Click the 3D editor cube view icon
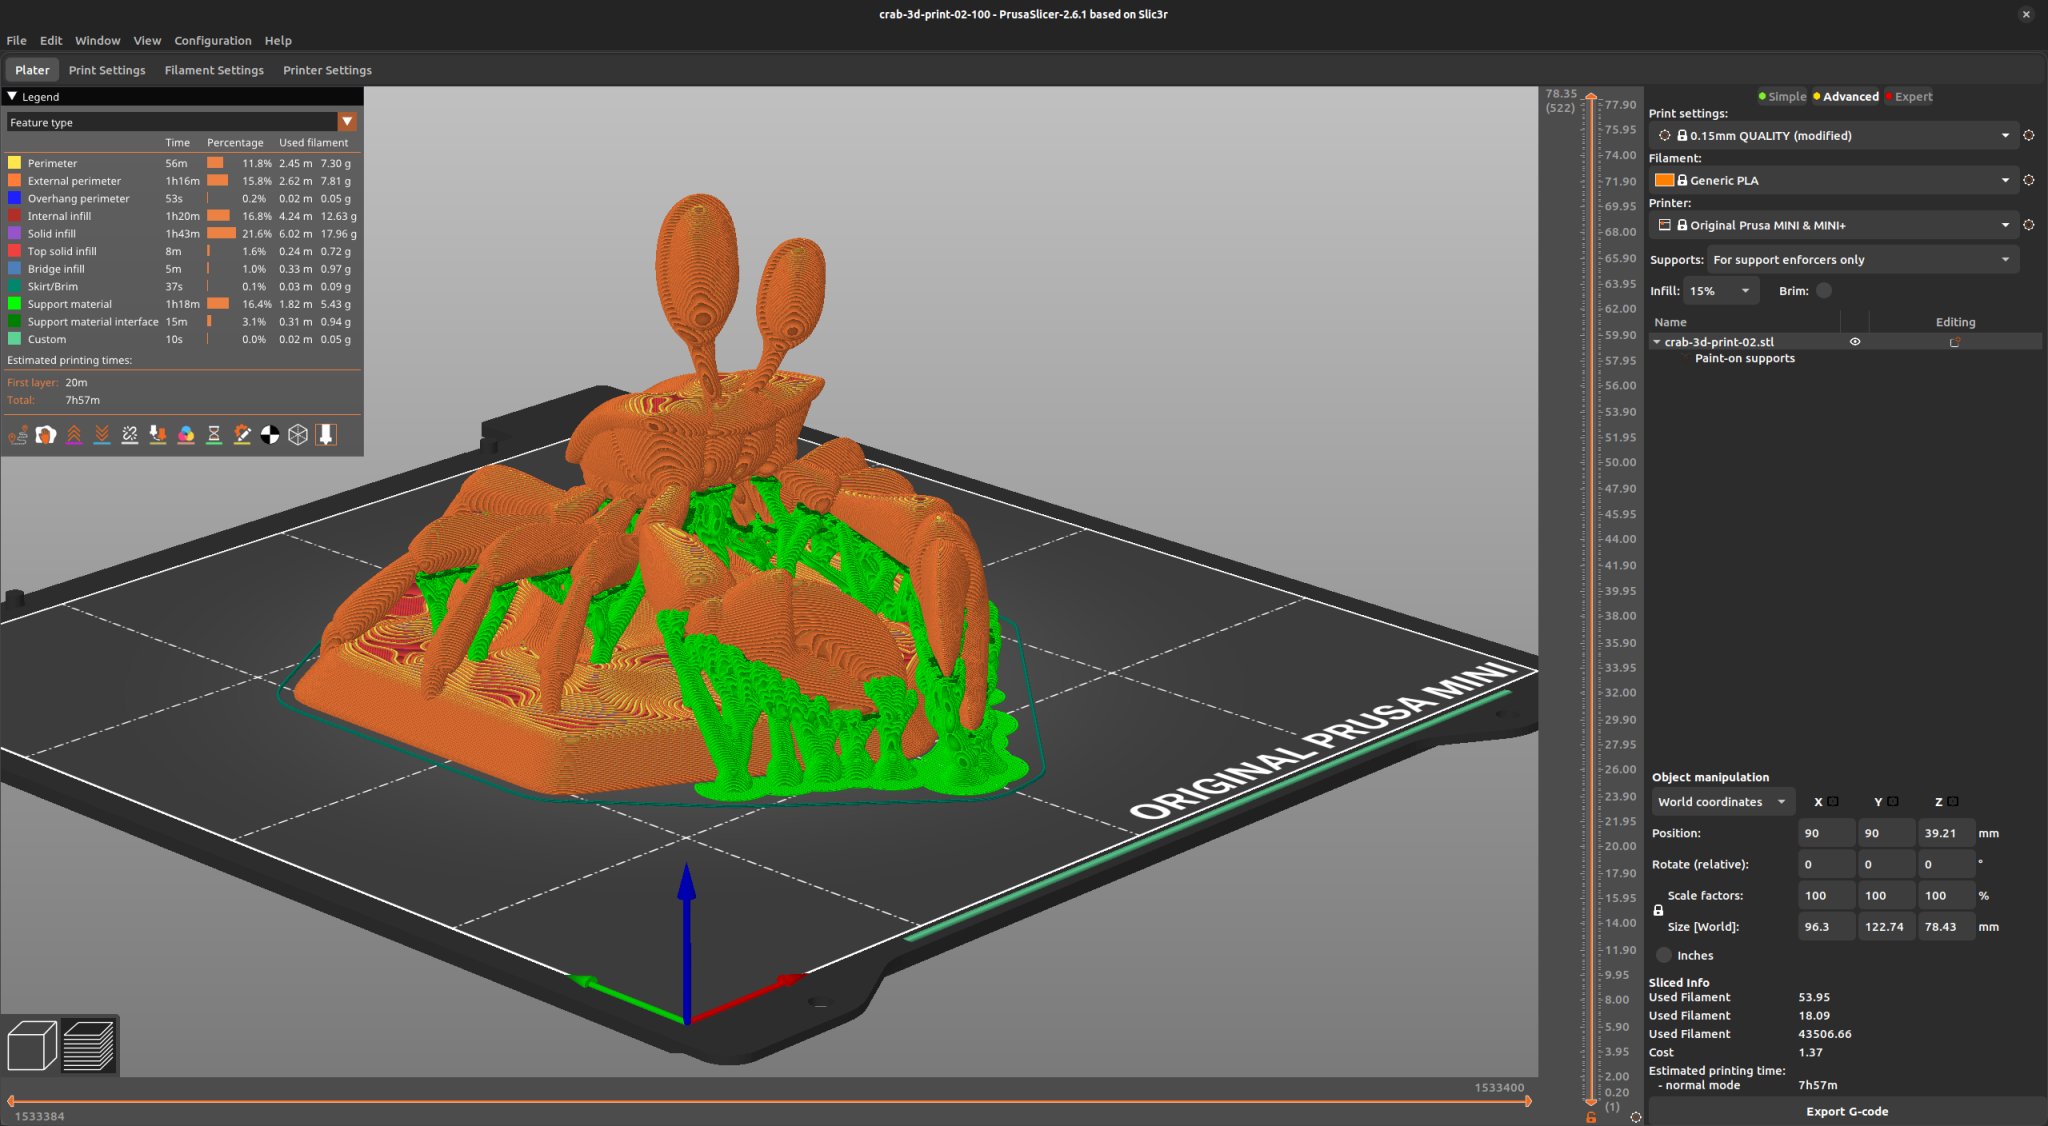Viewport: 2048px width, 1126px height. pos(31,1046)
